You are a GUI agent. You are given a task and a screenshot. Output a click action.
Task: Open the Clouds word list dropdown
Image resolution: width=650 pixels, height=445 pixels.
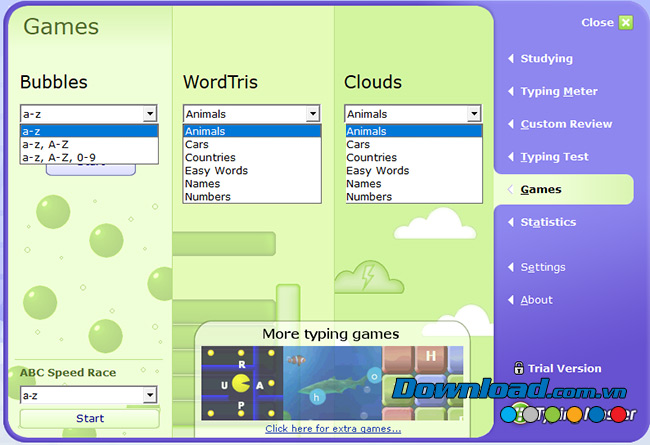(x=474, y=114)
